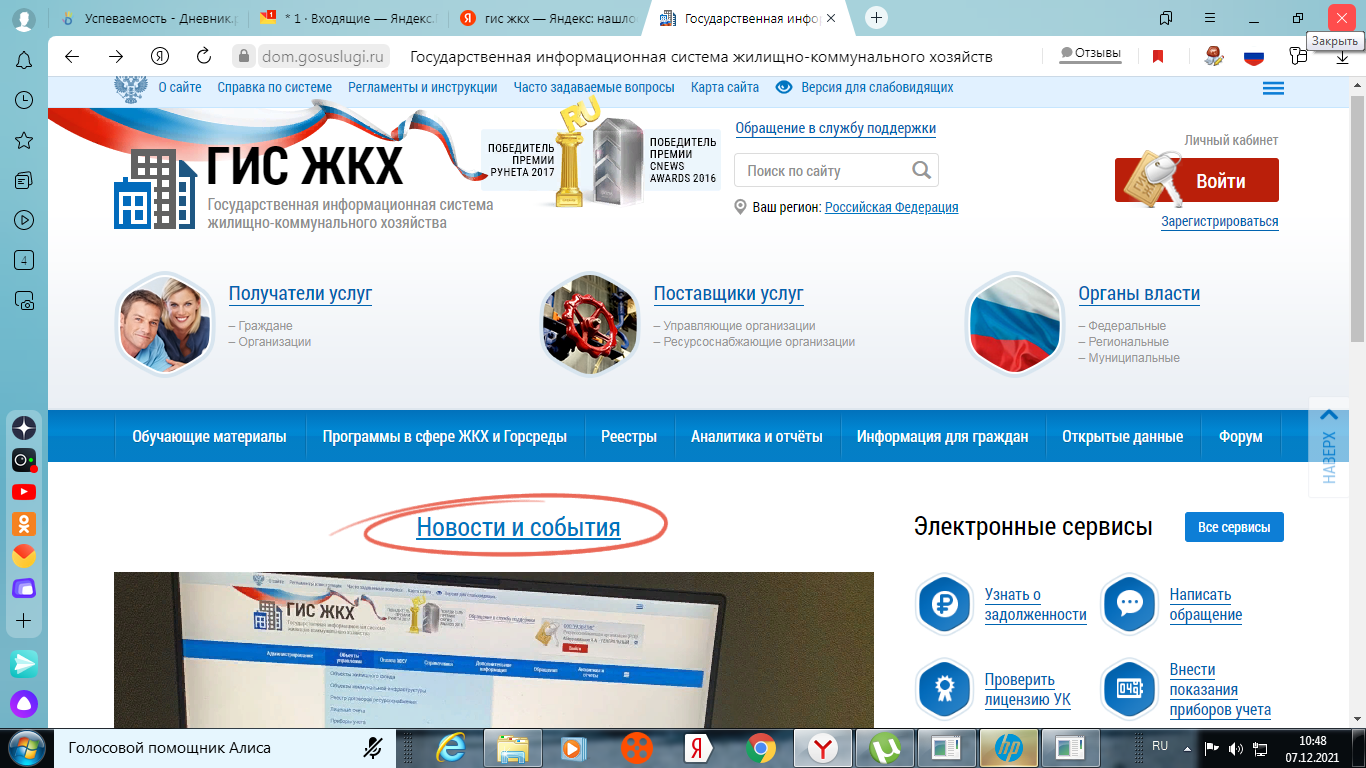1366x768 pixels.
Task: Switch to гис жкх Яндекс search tab
Action: tap(546, 18)
